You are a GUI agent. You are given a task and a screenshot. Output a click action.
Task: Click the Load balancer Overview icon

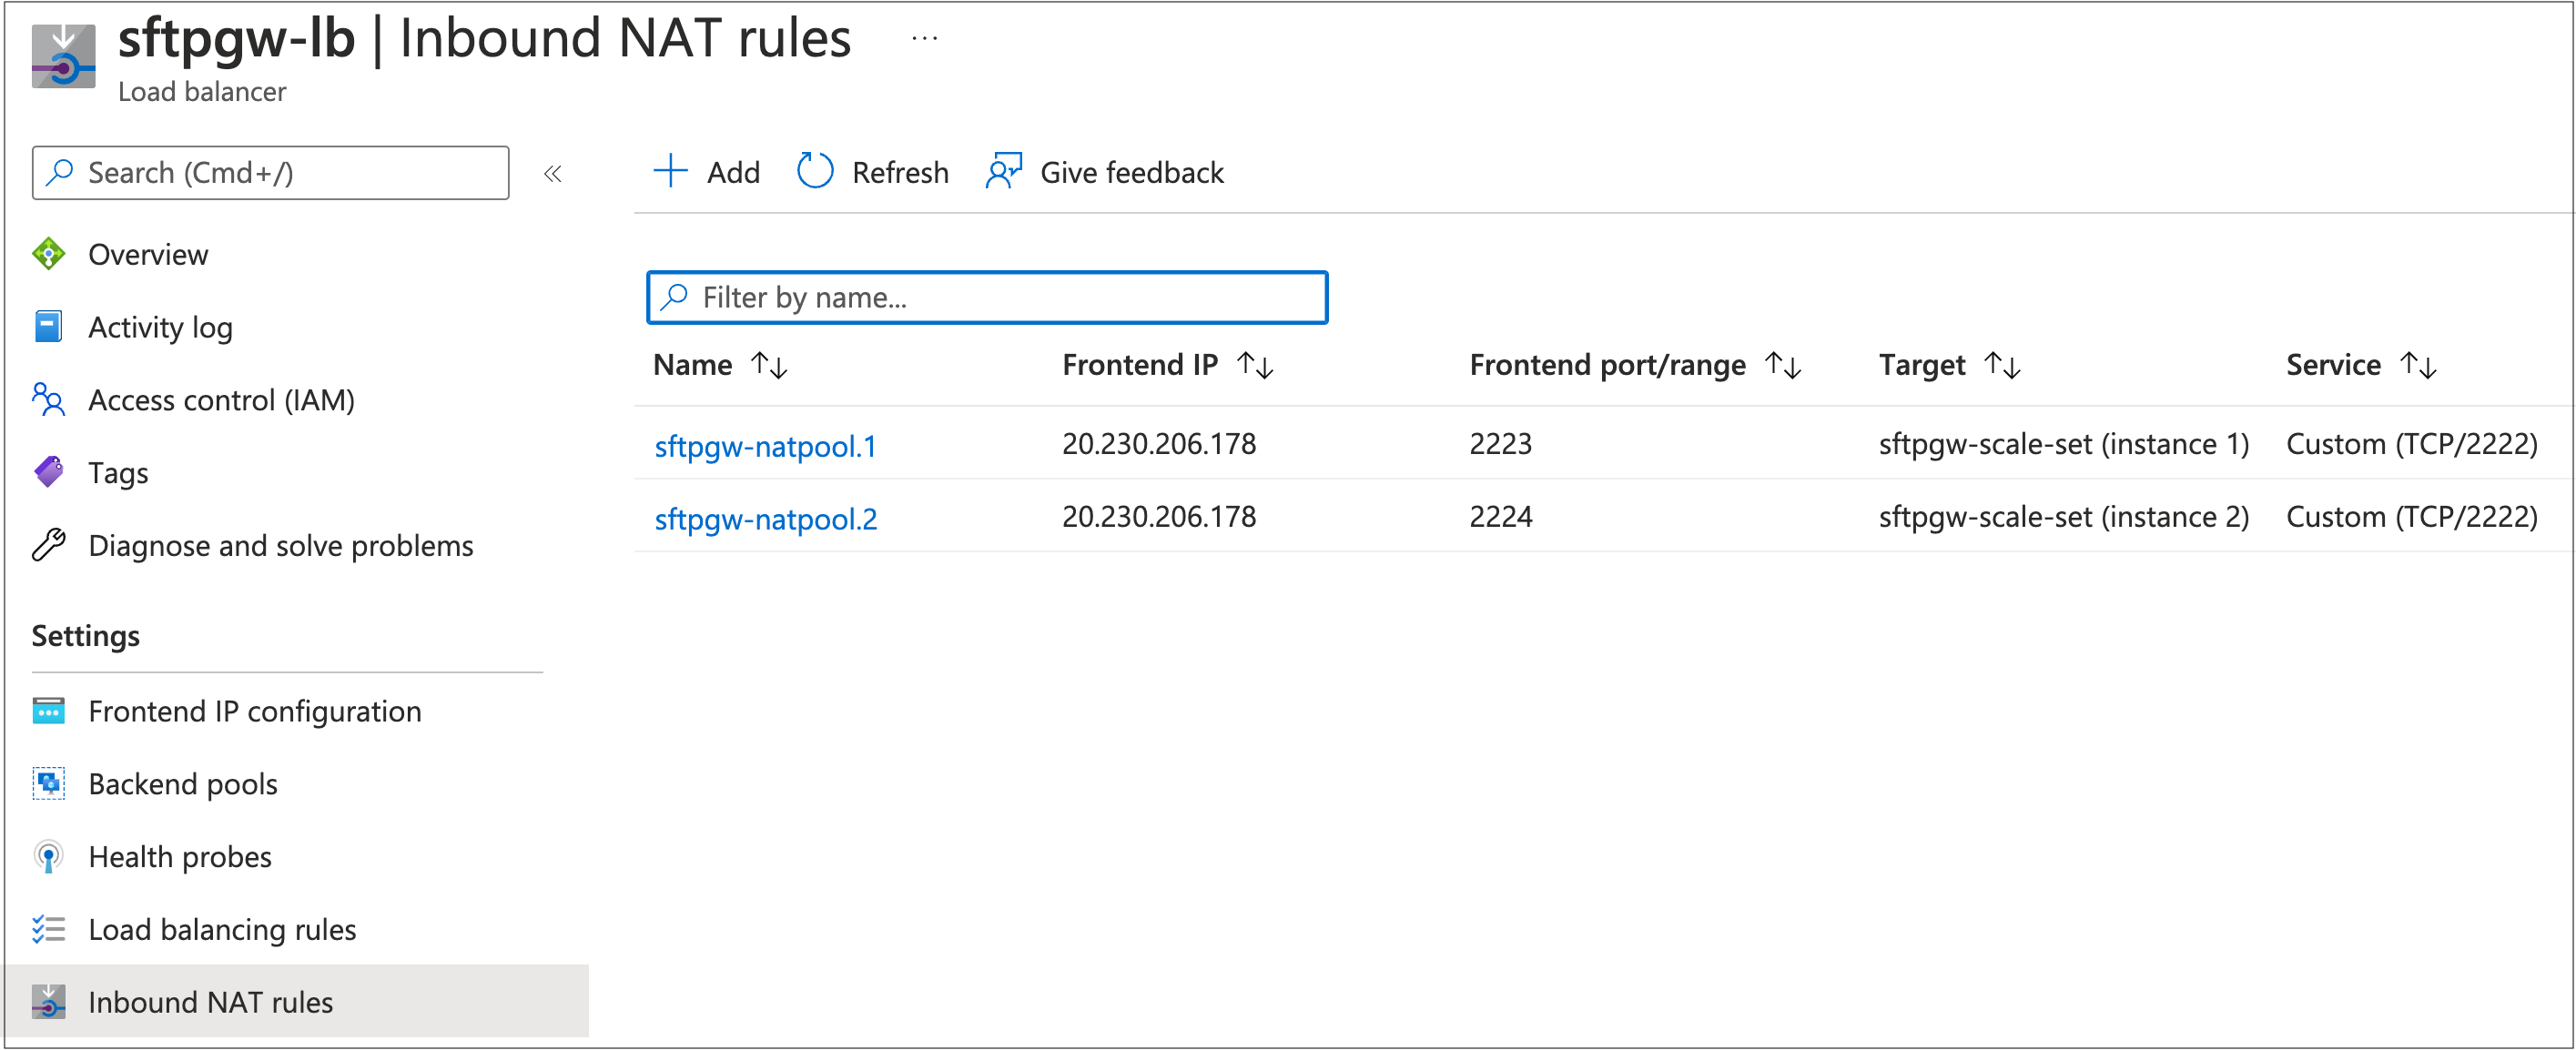point(49,253)
